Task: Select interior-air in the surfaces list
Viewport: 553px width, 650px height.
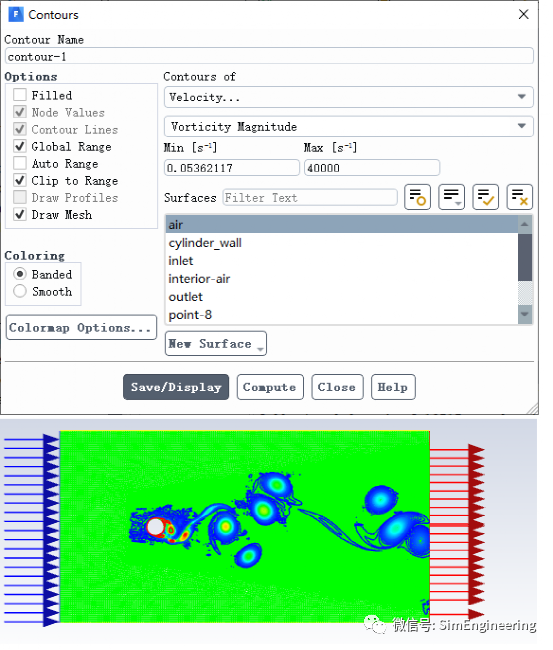Action: [342, 279]
